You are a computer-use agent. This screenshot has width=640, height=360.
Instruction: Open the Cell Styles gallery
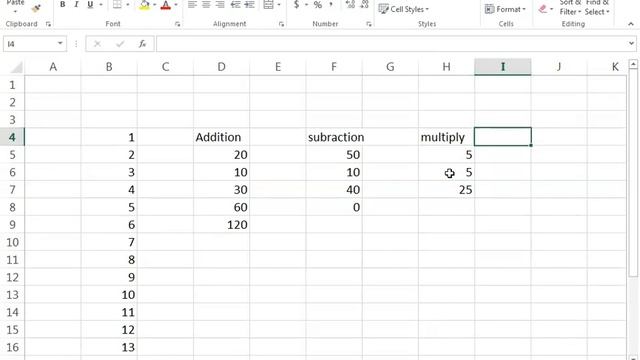pos(404,9)
